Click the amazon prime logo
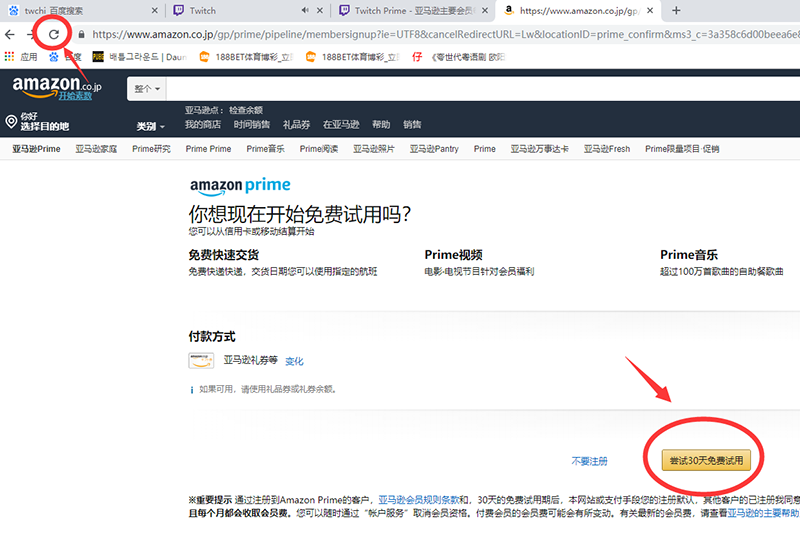800x553 pixels. coord(240,186)
